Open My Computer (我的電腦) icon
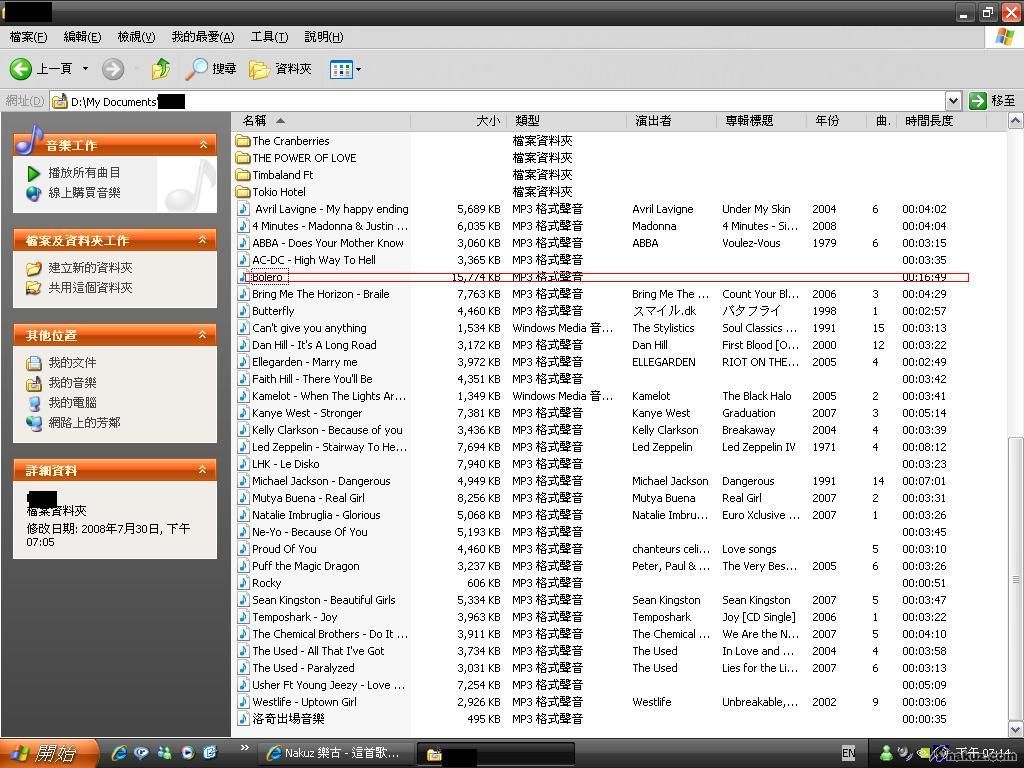This screenshot has width=1024, height=768. point(34,403)
